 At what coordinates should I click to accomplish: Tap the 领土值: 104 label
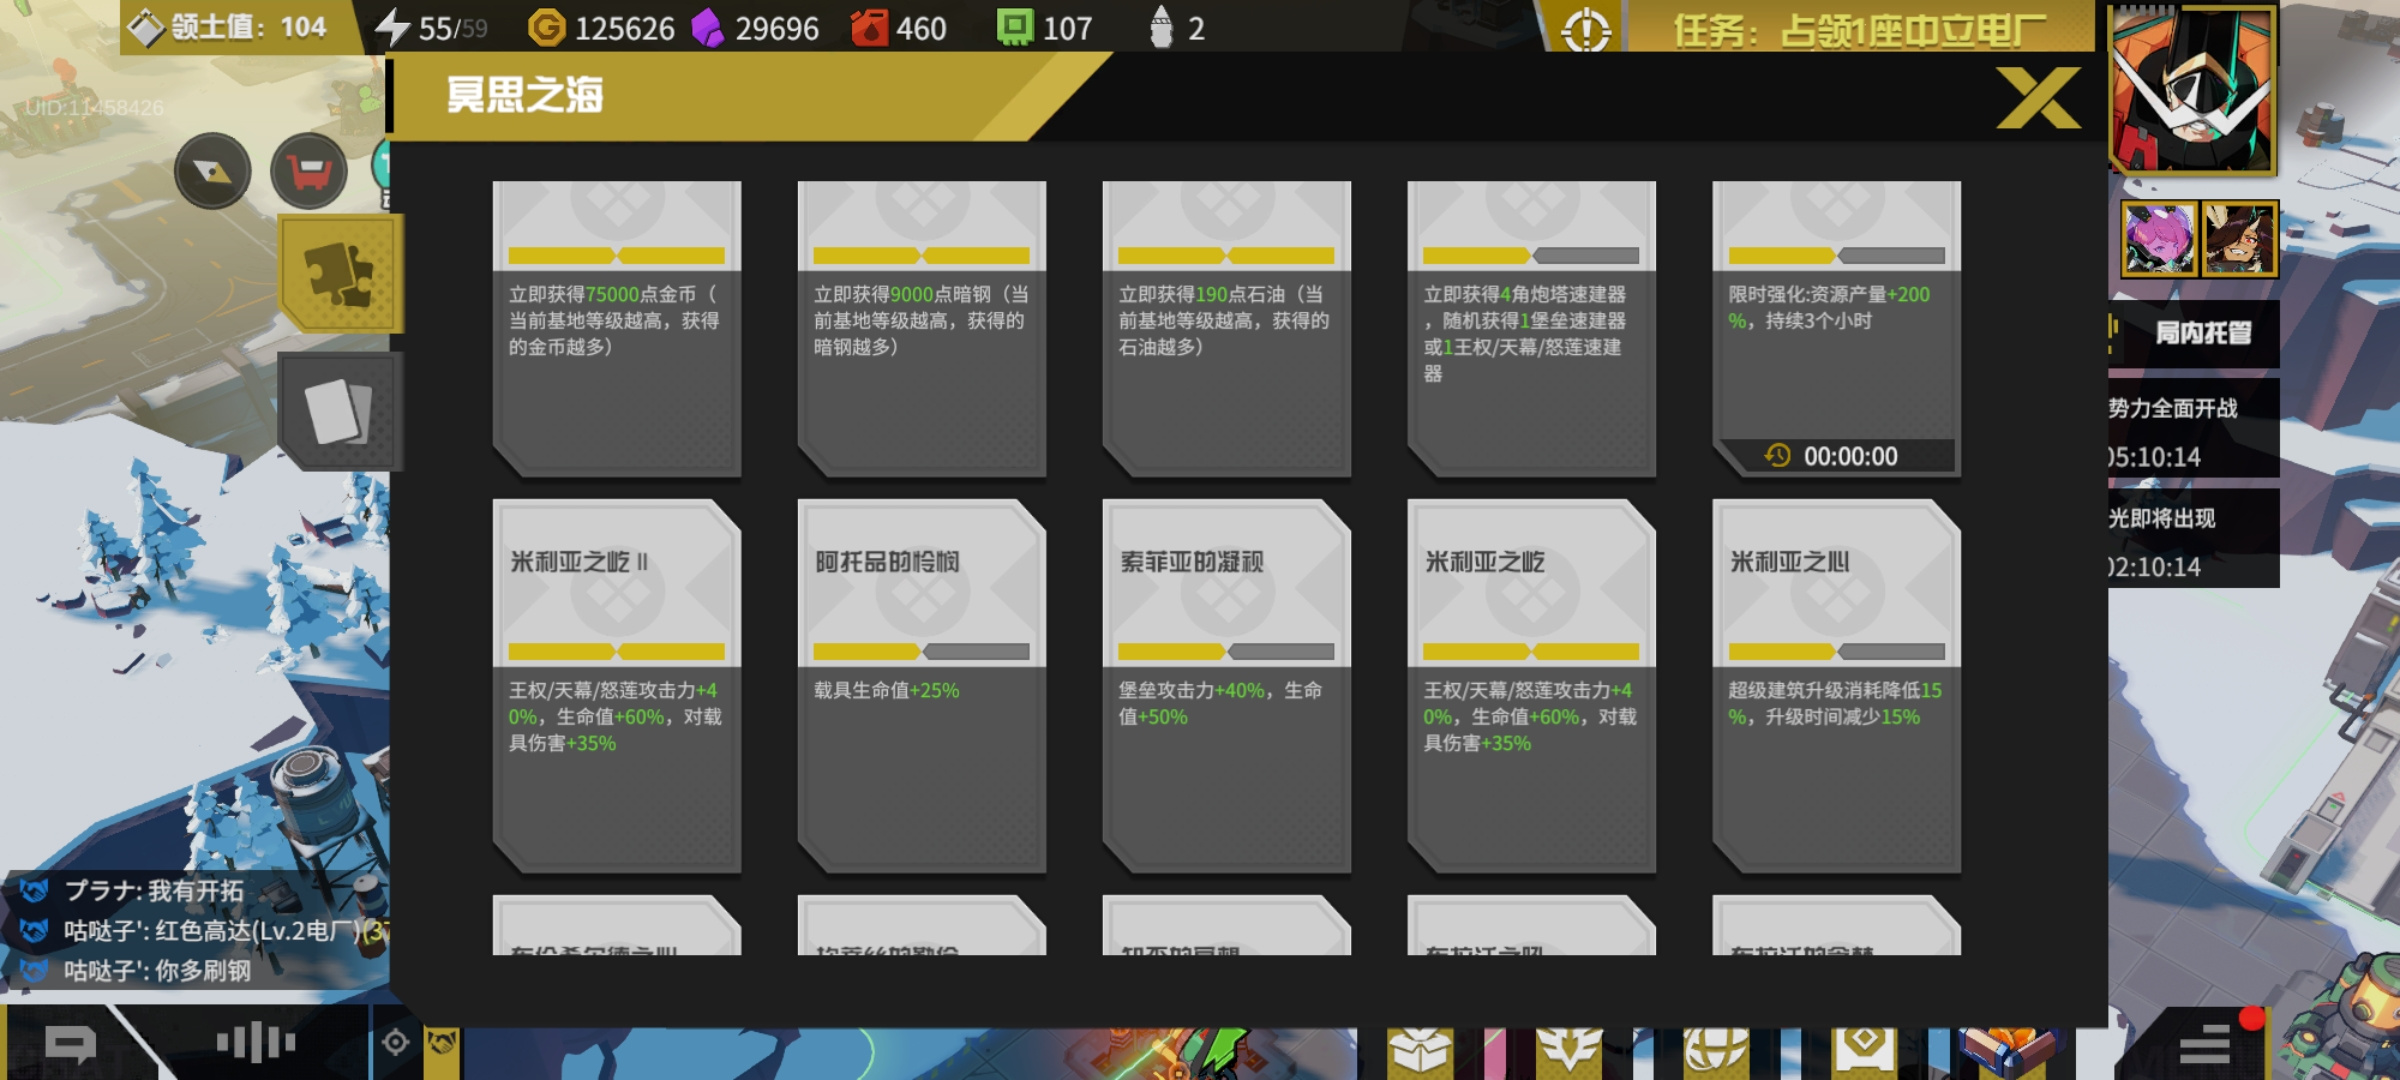(x=249, y=27)
